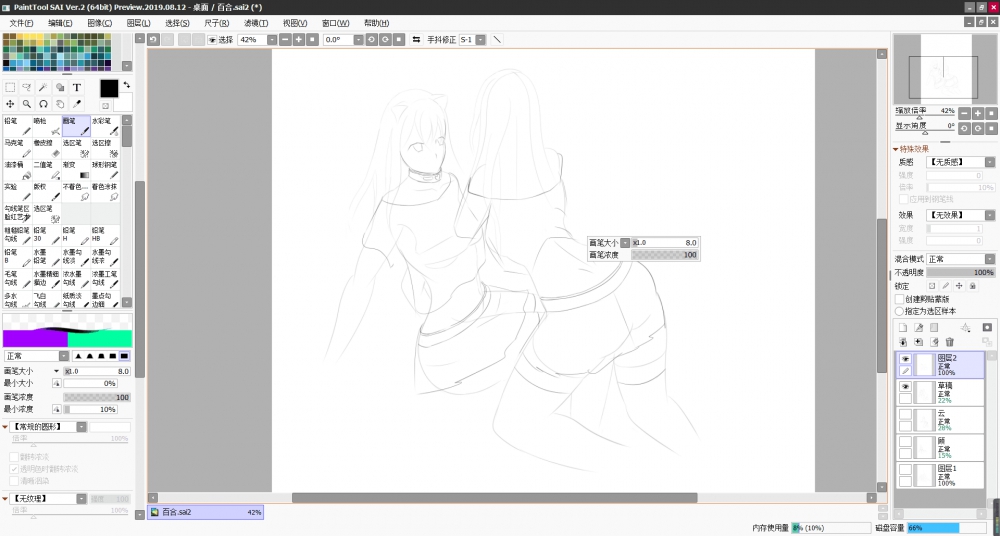Screen dimensions: 1000x536
Task: Select the shape tool icon
Action: click(x=60, y=87)
